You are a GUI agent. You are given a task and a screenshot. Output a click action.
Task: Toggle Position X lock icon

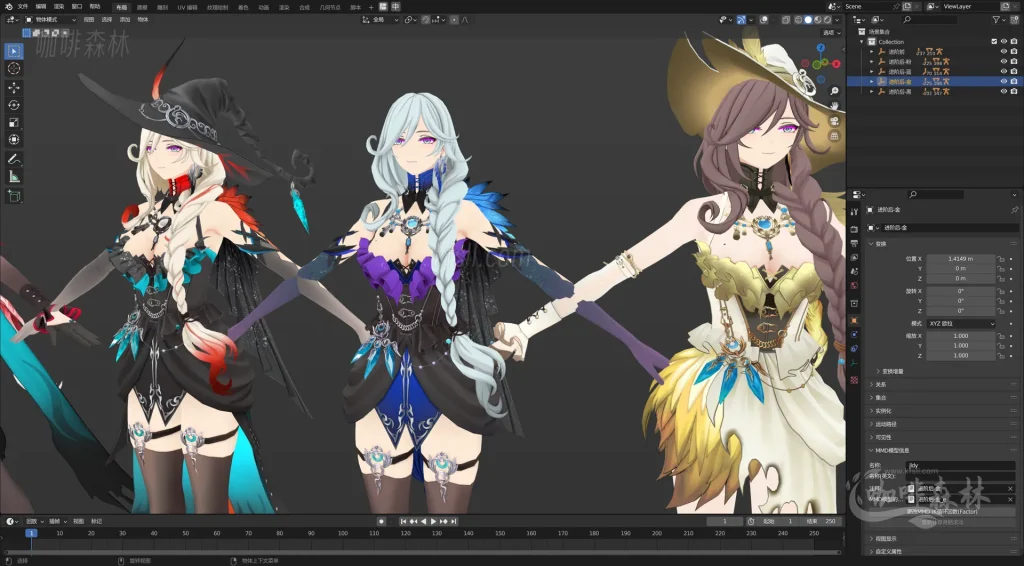click(x=1000, y=259)
